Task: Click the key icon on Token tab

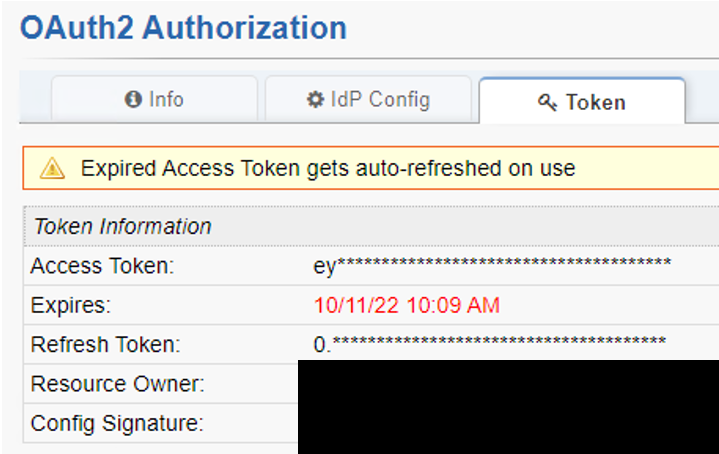Action: click(x=547, y=102)
